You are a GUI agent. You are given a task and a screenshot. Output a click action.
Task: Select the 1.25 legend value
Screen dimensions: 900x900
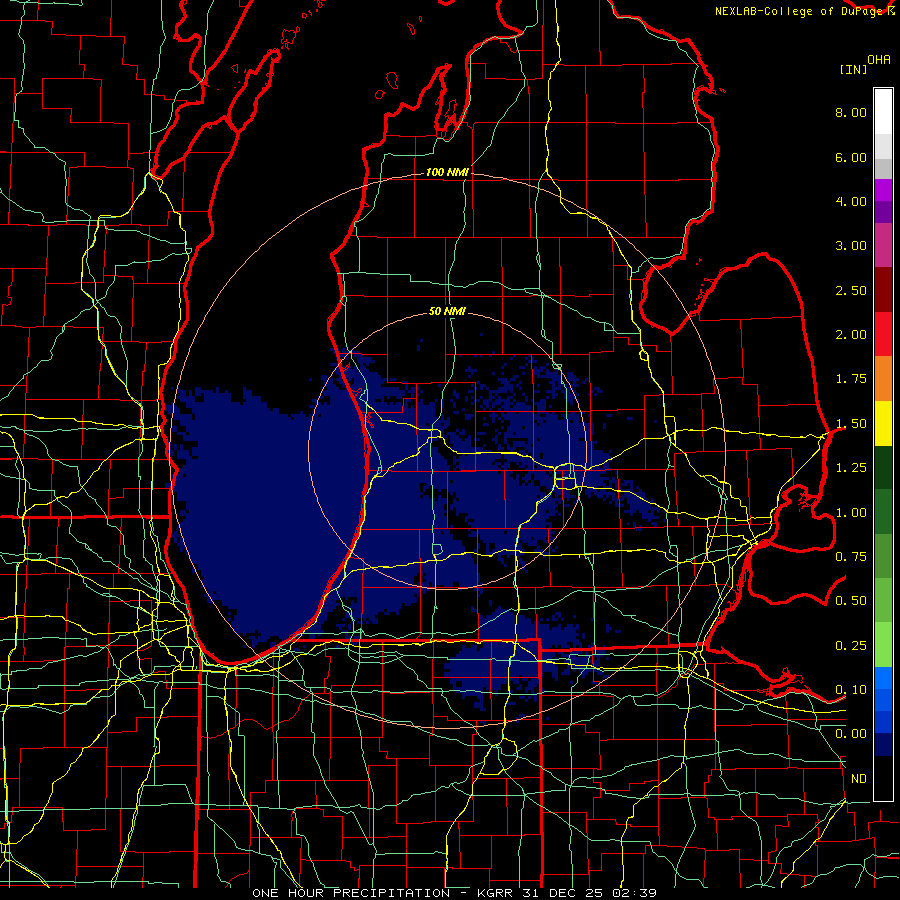click(851, 468)
